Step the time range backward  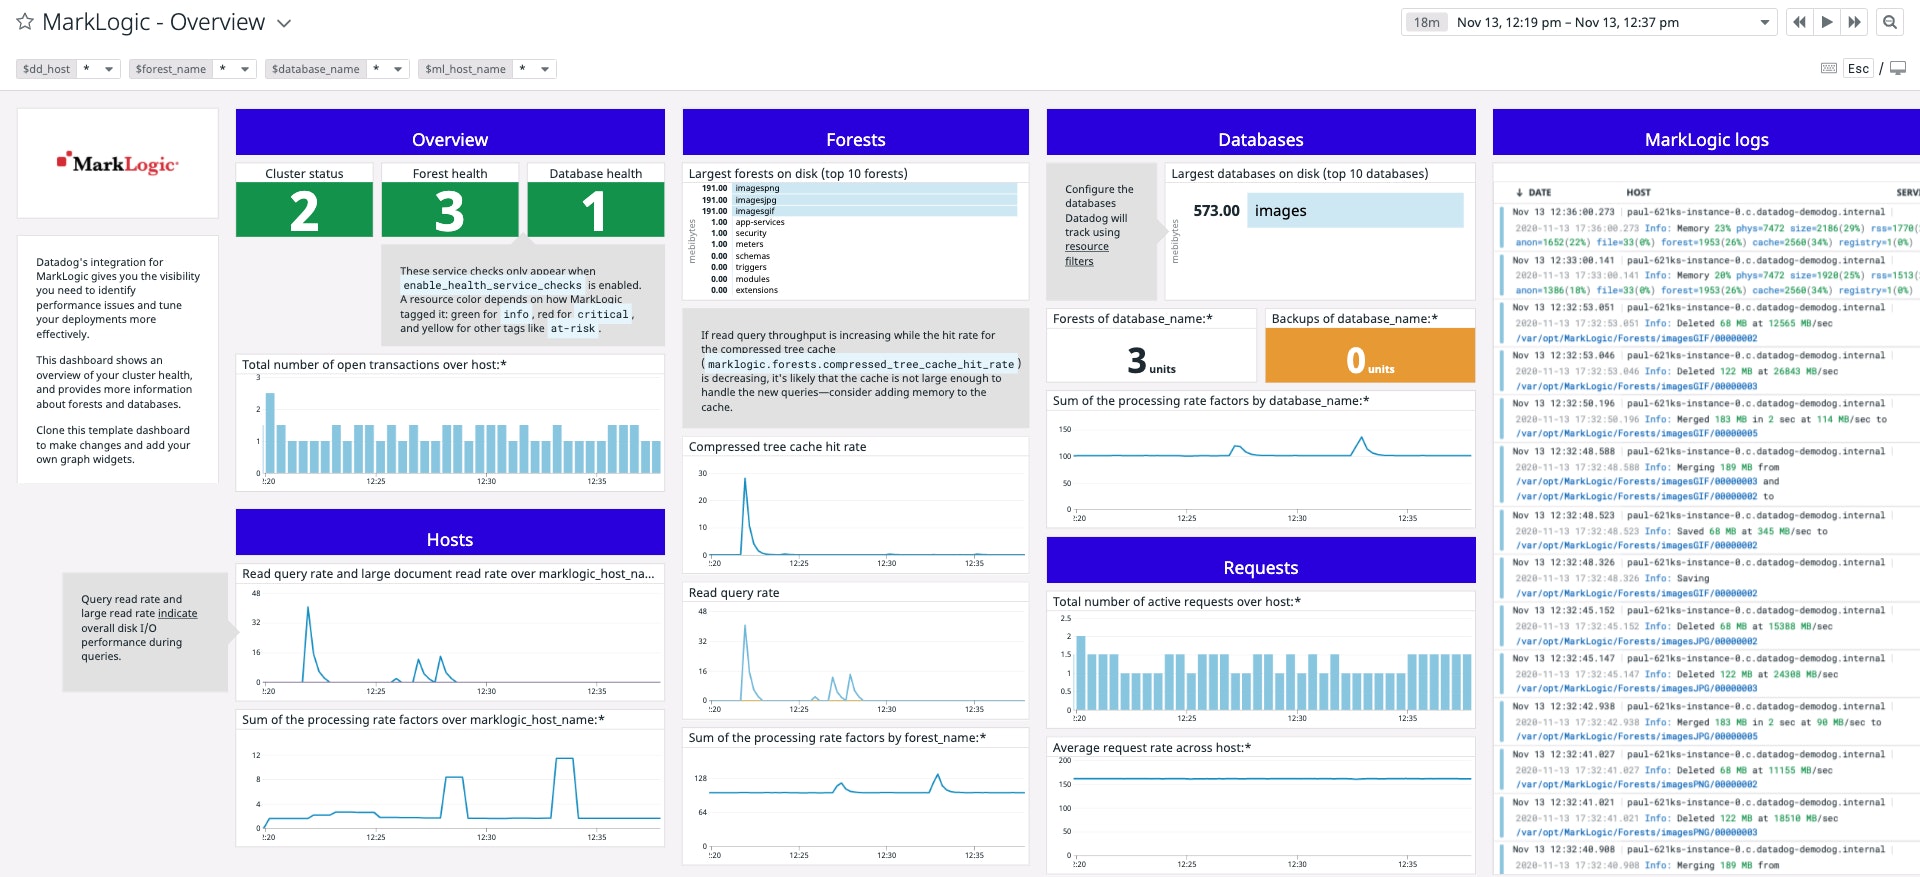[1799, 22]
